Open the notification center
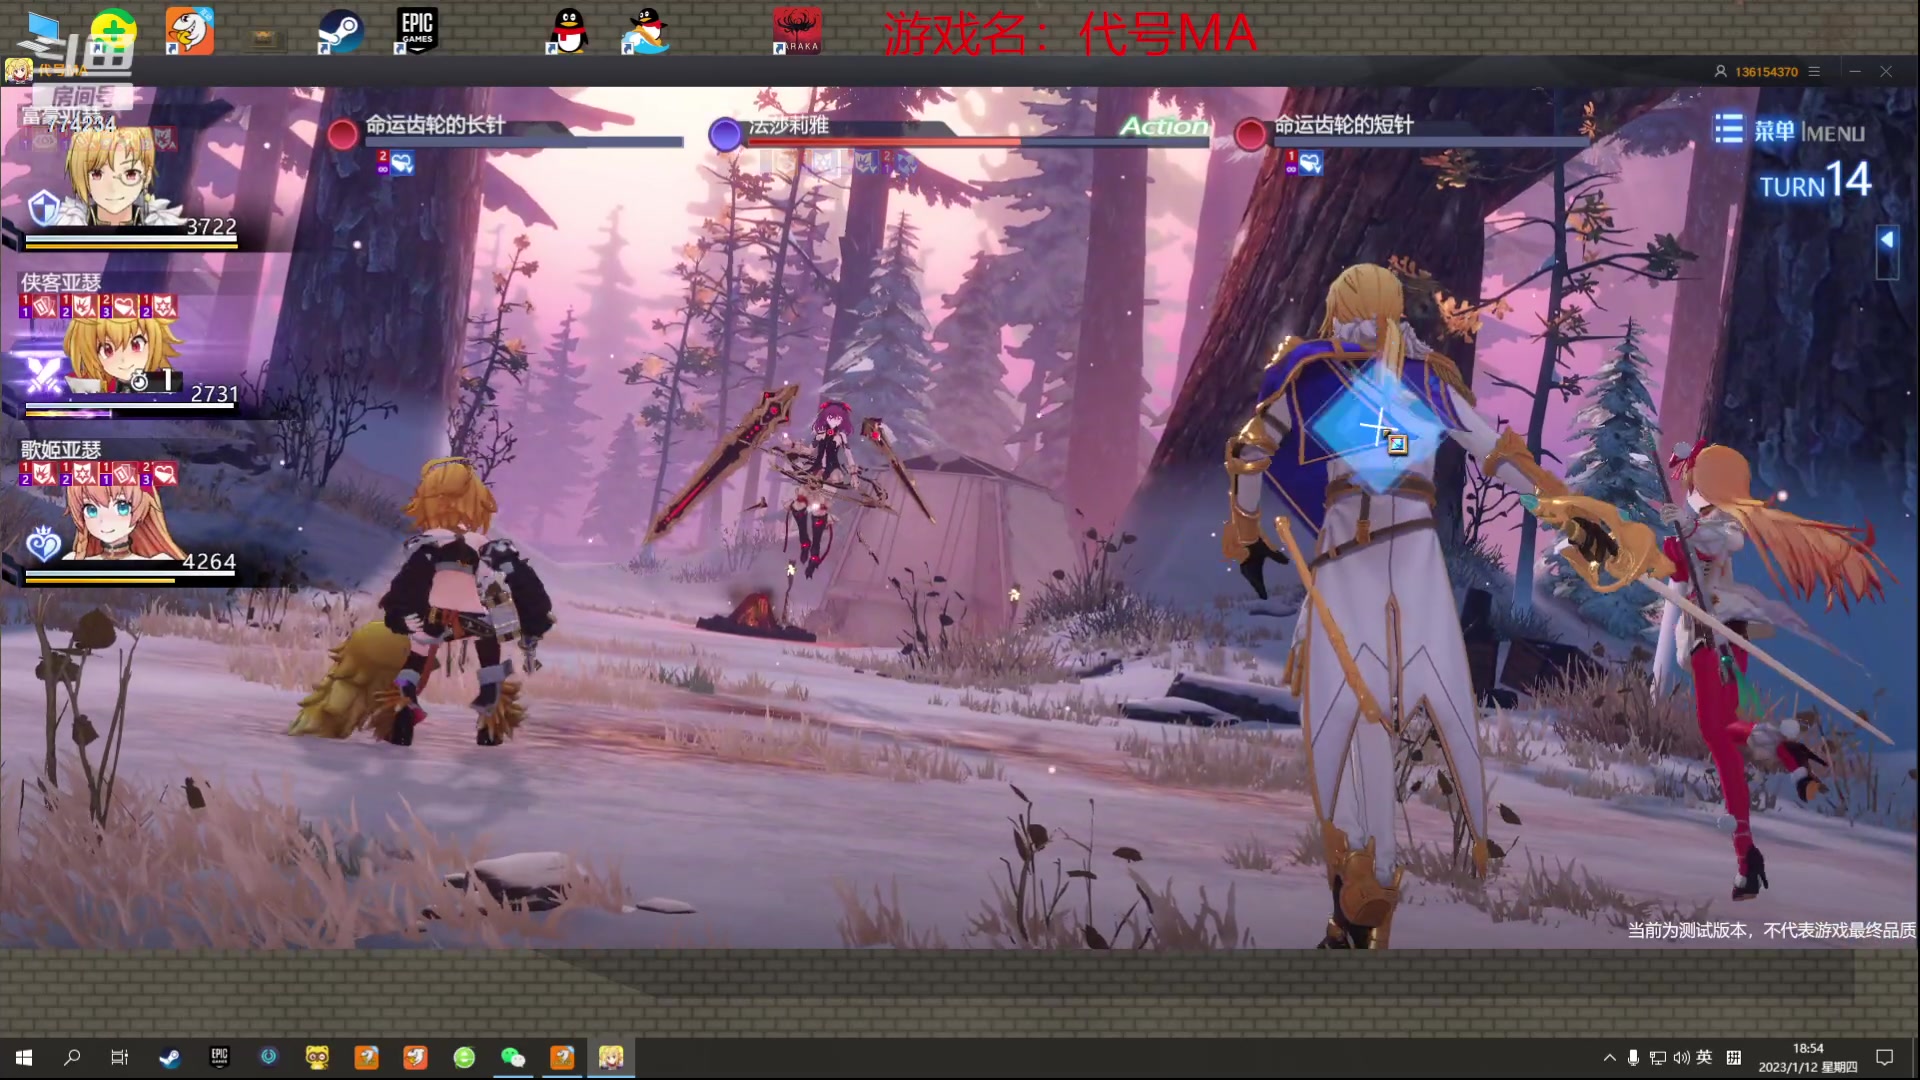The width and height of the screenshot is (1920, 1080). coord(1885,1057)
